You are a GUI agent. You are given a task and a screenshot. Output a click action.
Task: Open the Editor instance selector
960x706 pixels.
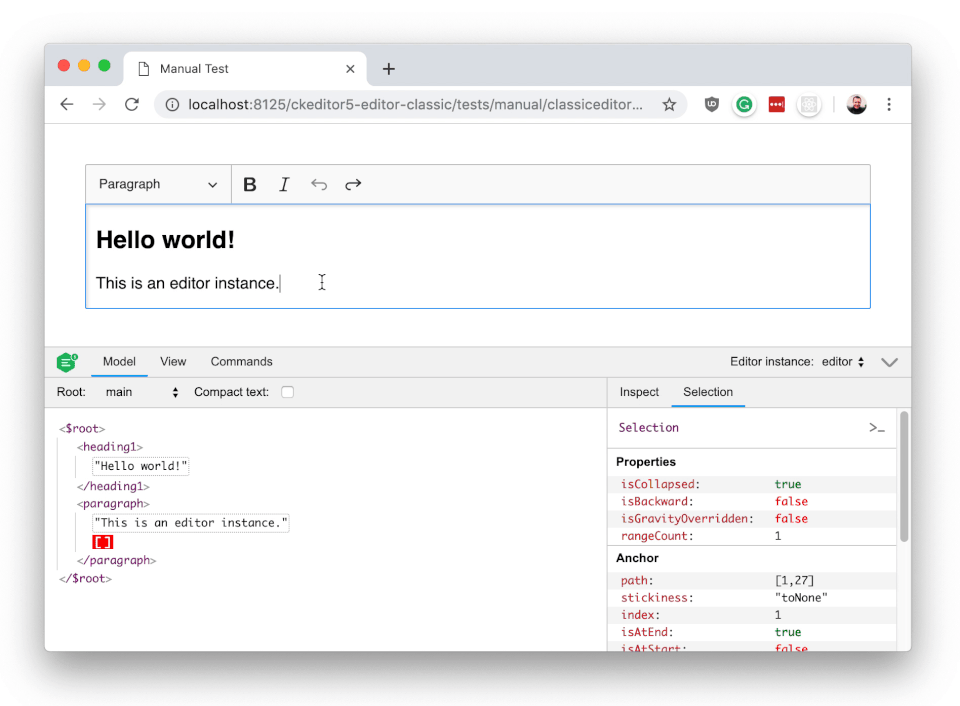(x=843, y=362)
